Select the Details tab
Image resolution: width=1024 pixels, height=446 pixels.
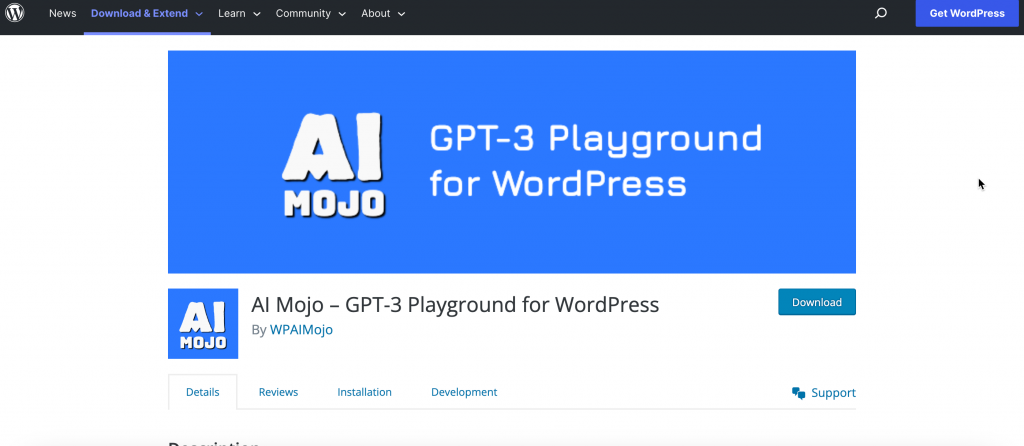[202, 392]
